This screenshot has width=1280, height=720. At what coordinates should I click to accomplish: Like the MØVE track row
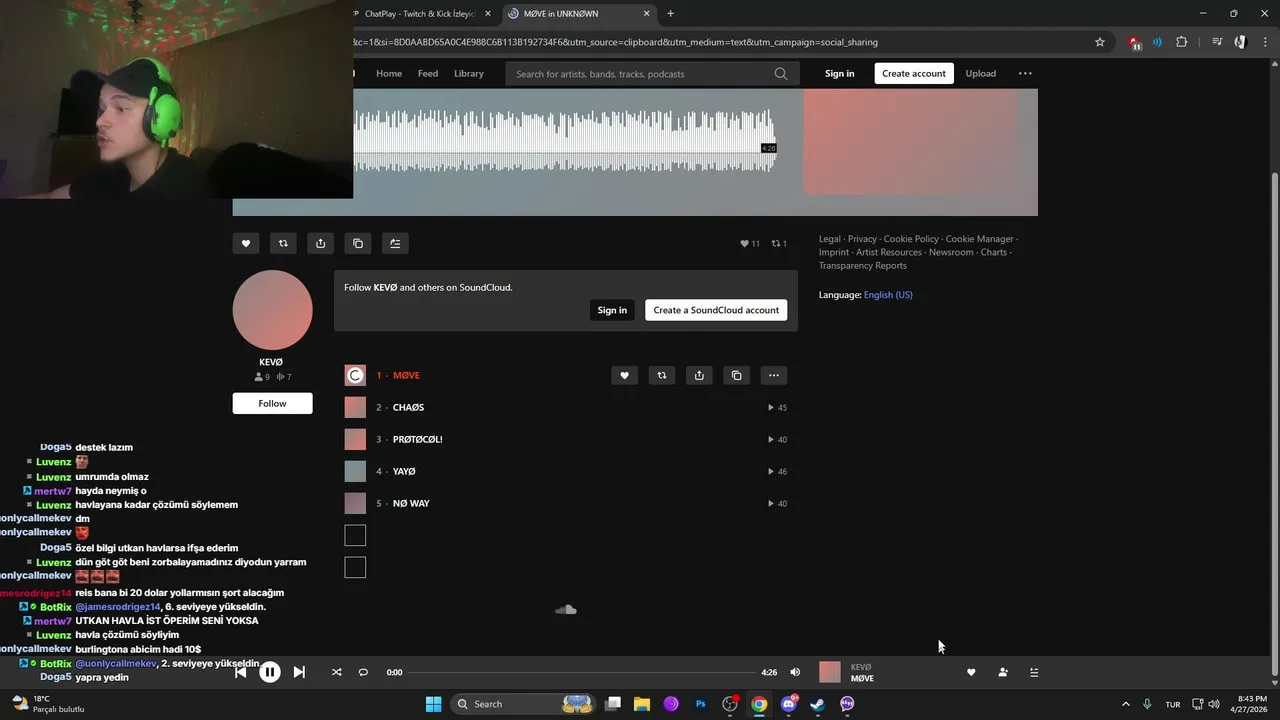click(624, 375)
